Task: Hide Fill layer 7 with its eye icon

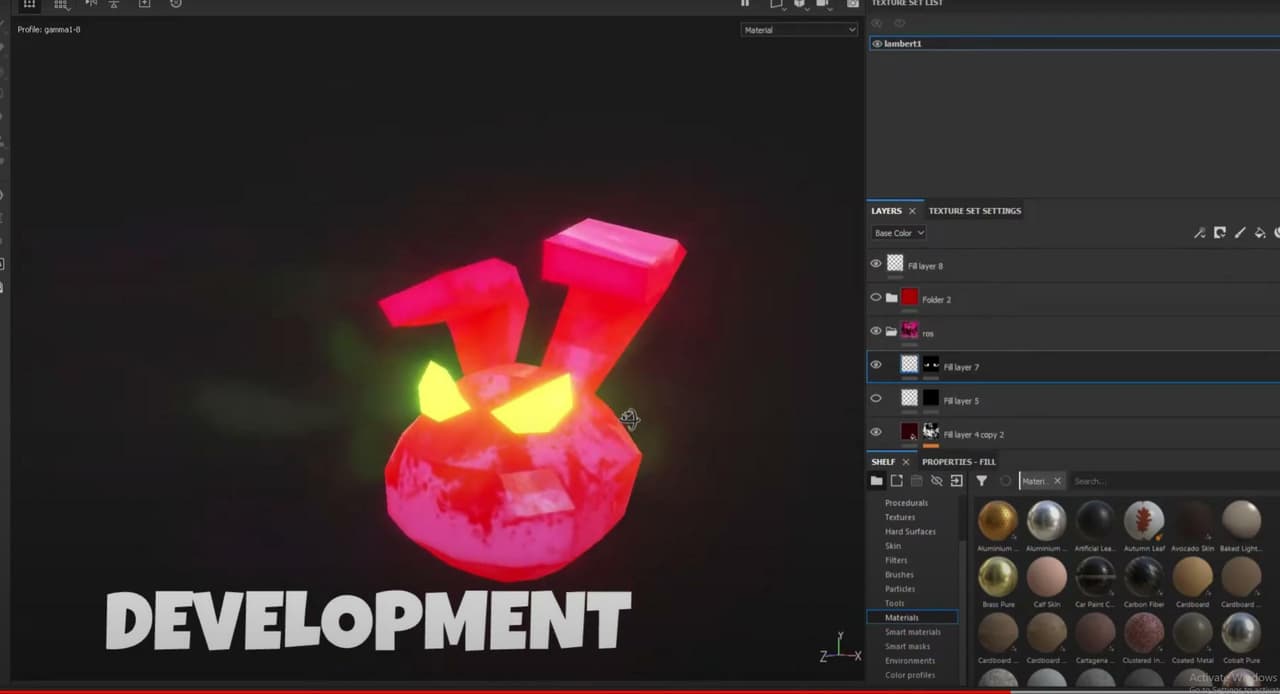Action: point(876,365)
